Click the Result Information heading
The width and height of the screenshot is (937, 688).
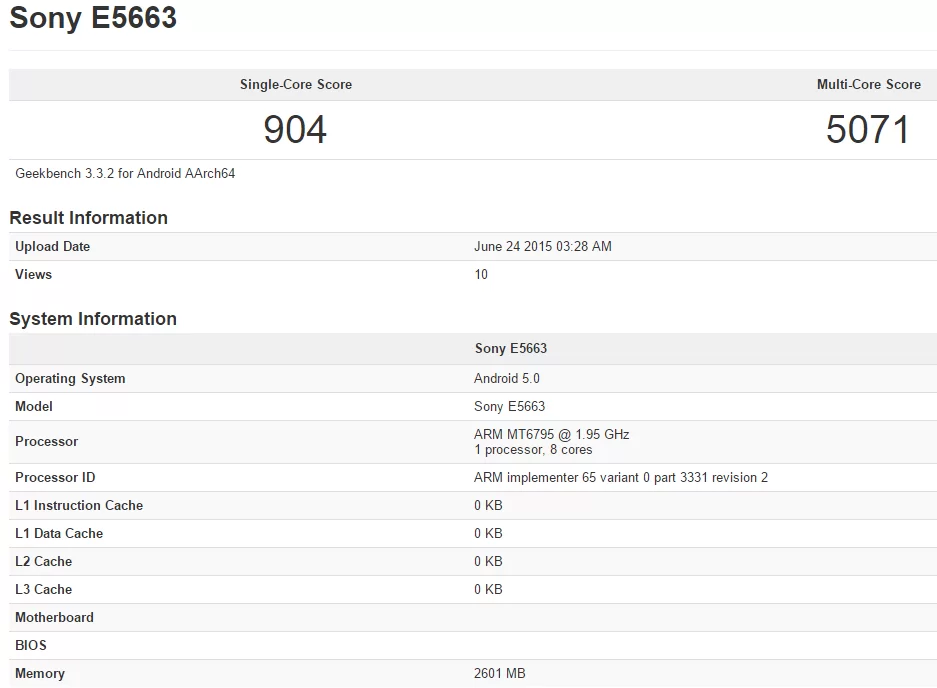pyautogui.click(x=89, y=217)
